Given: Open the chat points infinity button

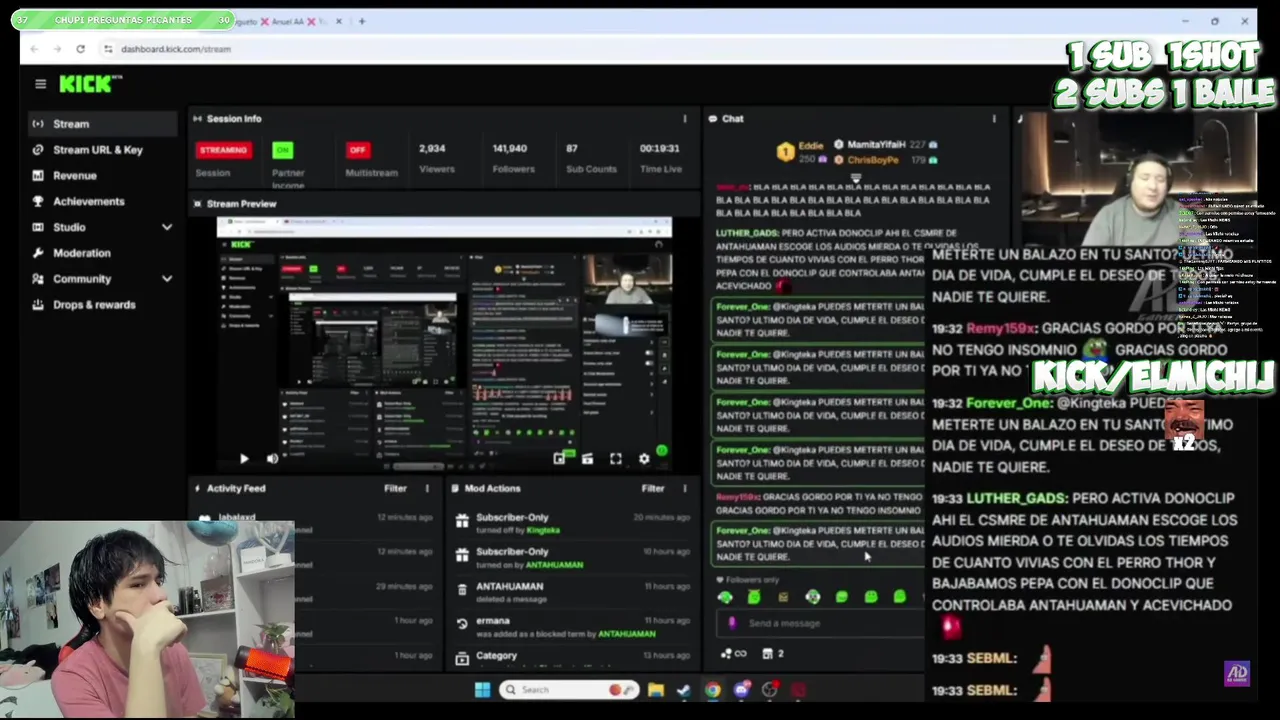Looking at the screenshot, I should pyautogui.click(x=734, y=654).
